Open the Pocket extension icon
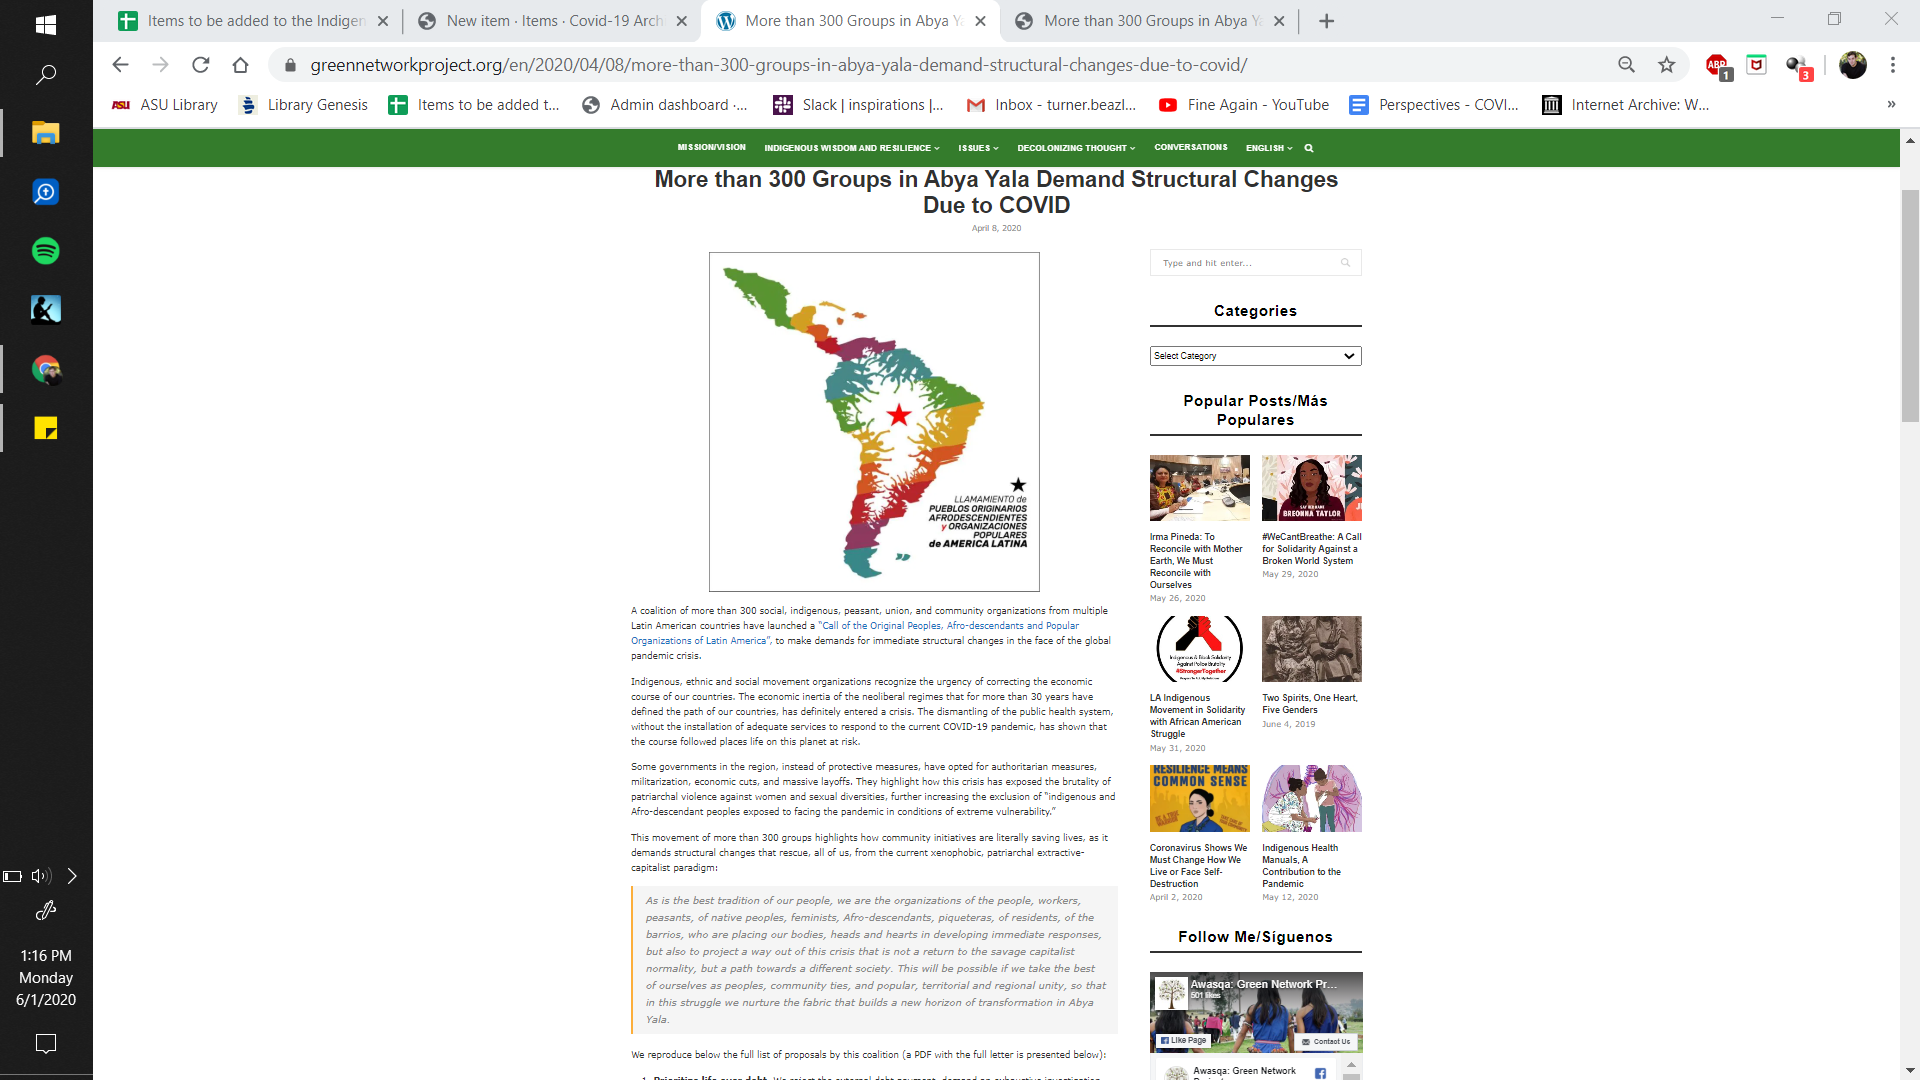Image resolution: width=1920 pixels, height=1080 pixels. 1756,65
